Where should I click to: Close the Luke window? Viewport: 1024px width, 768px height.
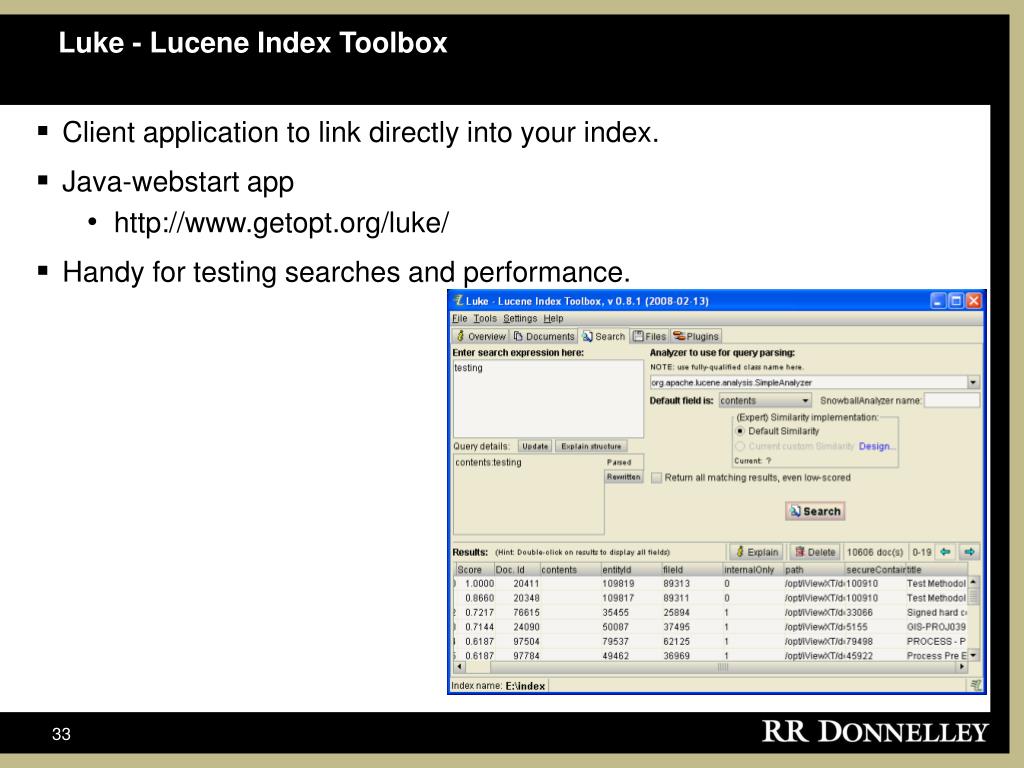click(x=973, y=300)
